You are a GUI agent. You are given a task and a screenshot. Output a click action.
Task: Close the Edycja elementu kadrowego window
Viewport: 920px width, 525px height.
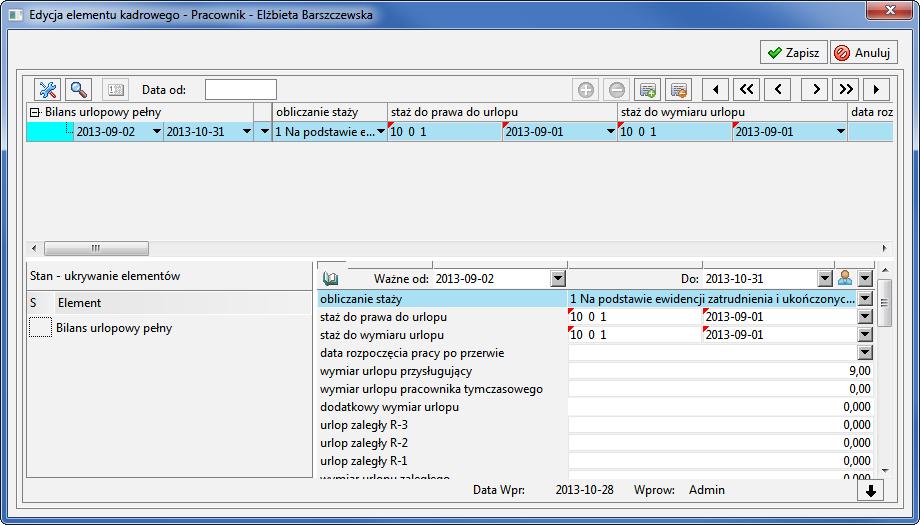click(890, 10)
